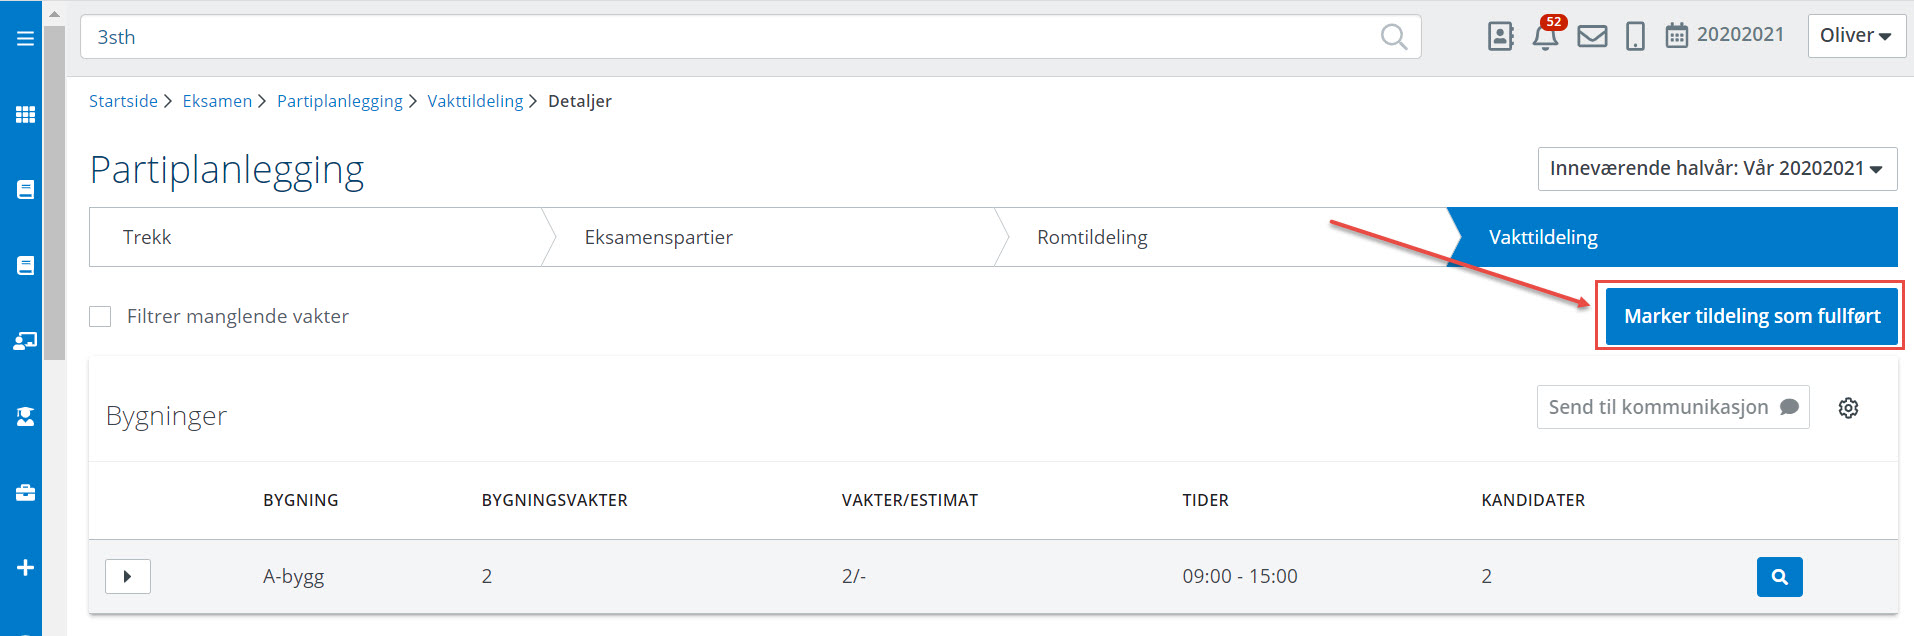
Task: Click the grid apps icon in sidebar
Action: coord(26,114)
